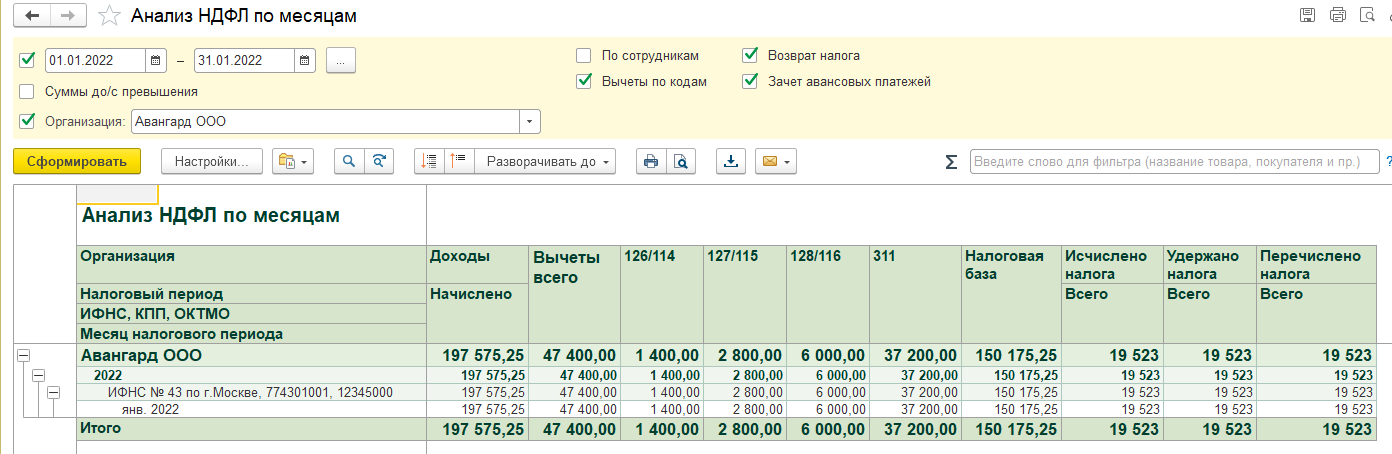This screenshot has height=454, width=1392.
Task: Click the printer icon at top right
Action: tap(1337, 15)
